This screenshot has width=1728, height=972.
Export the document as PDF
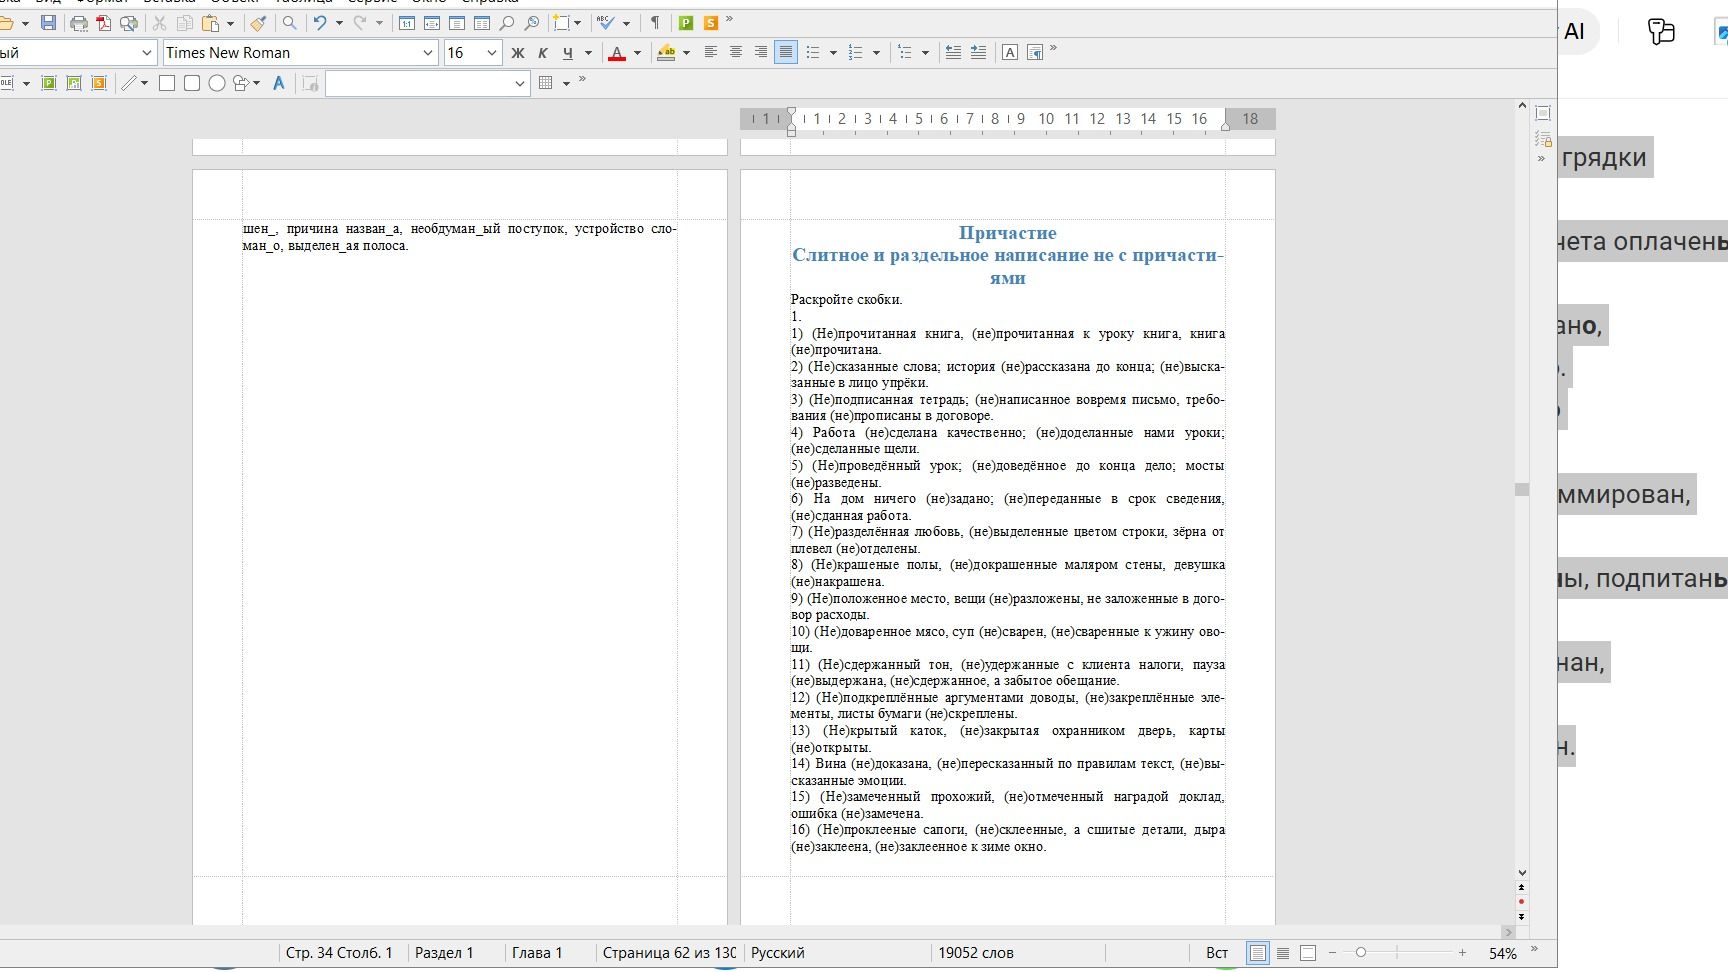coord(104,22)
